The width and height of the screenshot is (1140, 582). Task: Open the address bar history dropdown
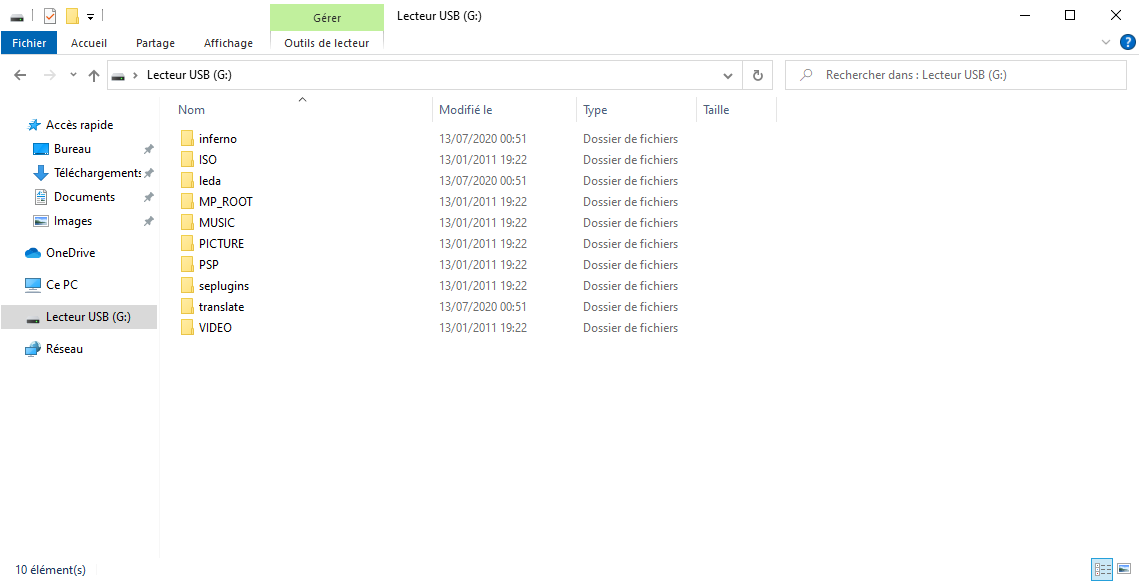(728, 75)
